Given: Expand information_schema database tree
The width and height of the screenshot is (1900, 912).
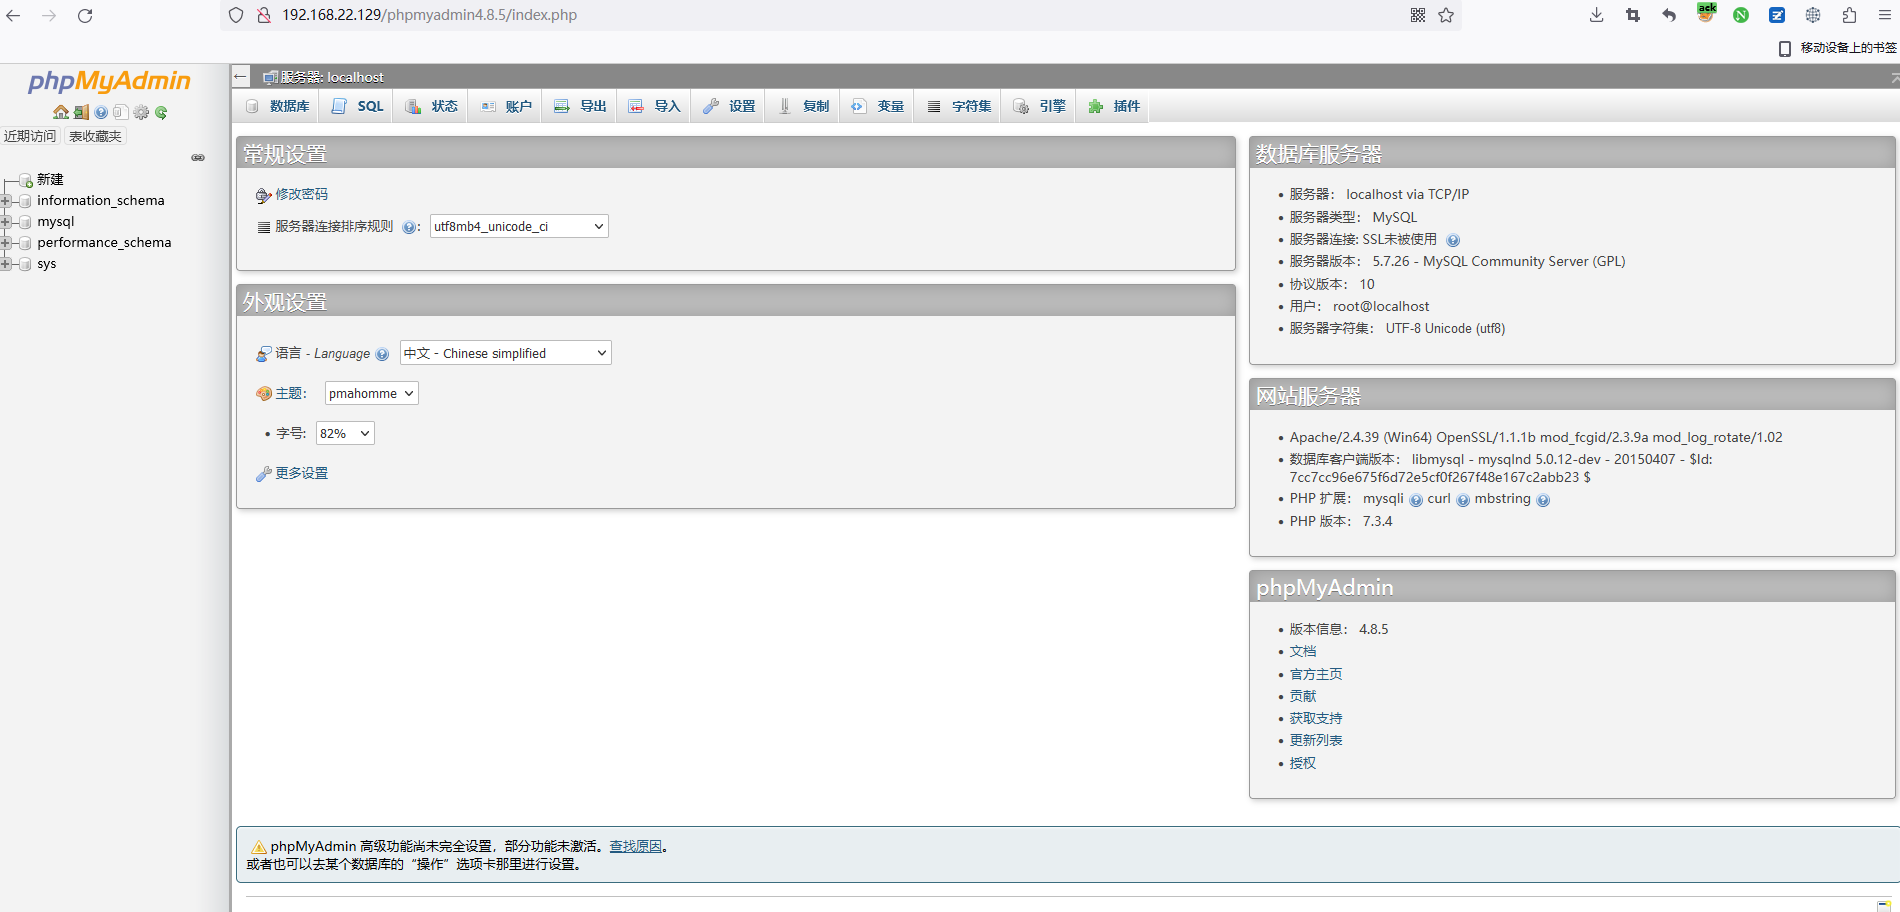Looking at the screenshot, I should 6,201.
